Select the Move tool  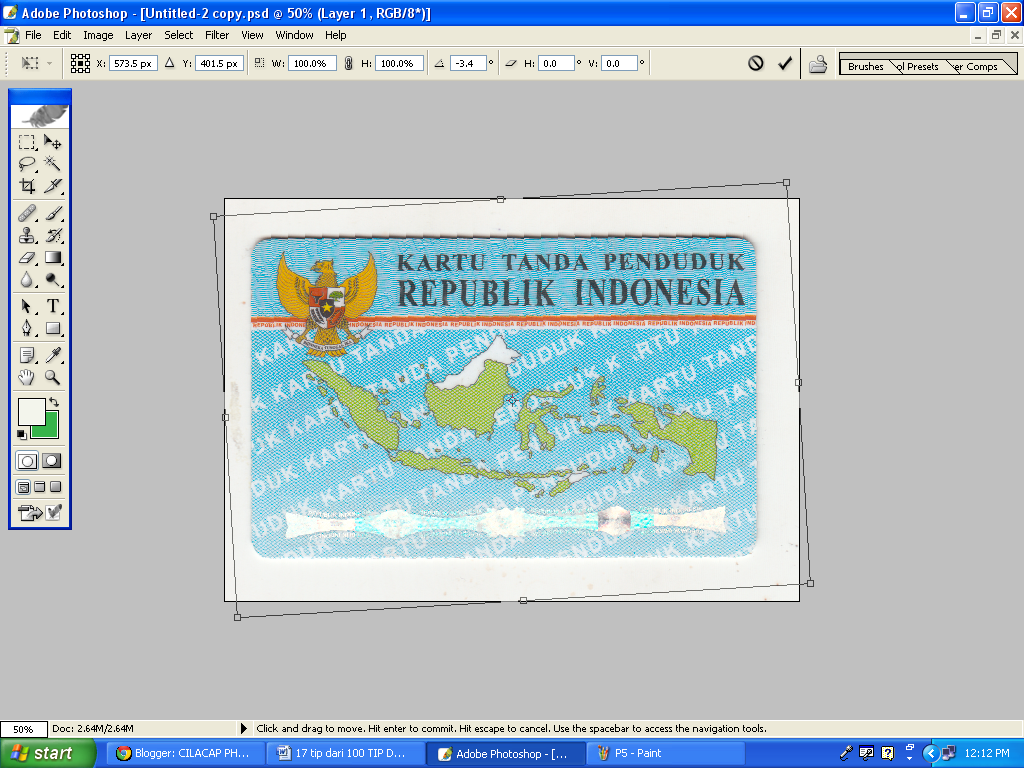tap(52, 142)
